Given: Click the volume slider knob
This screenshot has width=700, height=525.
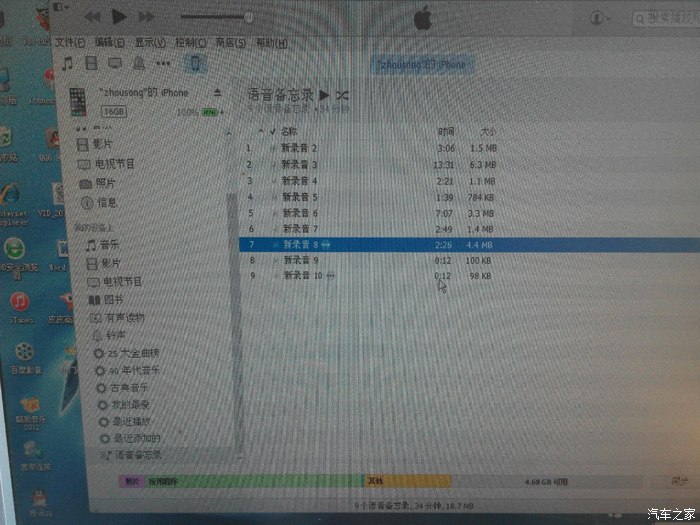Looking at the screenshot, I should 249,17.
